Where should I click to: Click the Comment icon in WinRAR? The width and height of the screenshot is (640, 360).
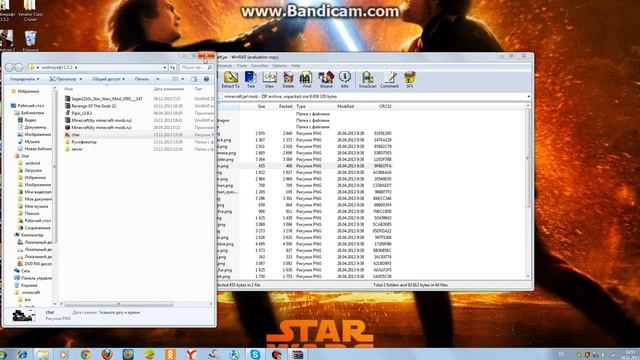pyautogui.click(x=389, y=80)
